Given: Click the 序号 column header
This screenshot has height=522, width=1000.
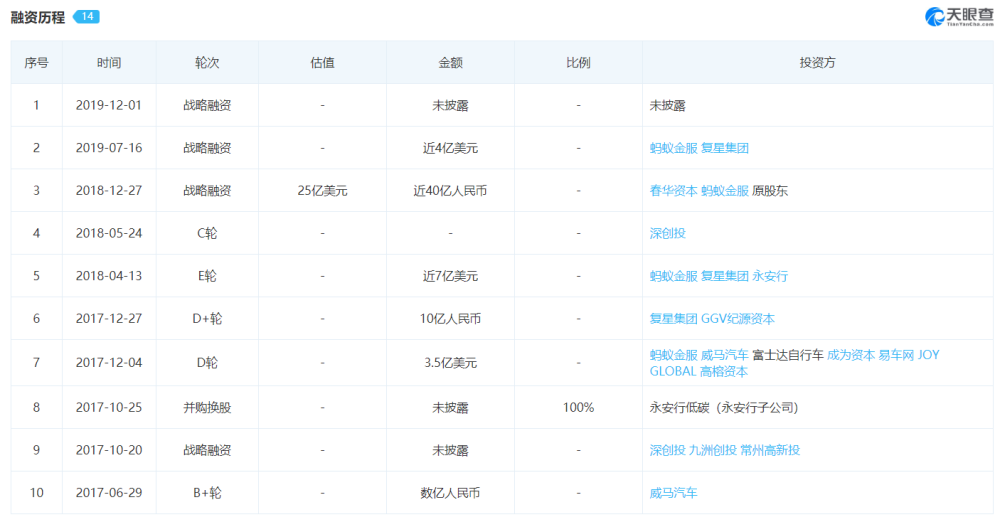Looking at the screenshot, I should pos(36,63).
